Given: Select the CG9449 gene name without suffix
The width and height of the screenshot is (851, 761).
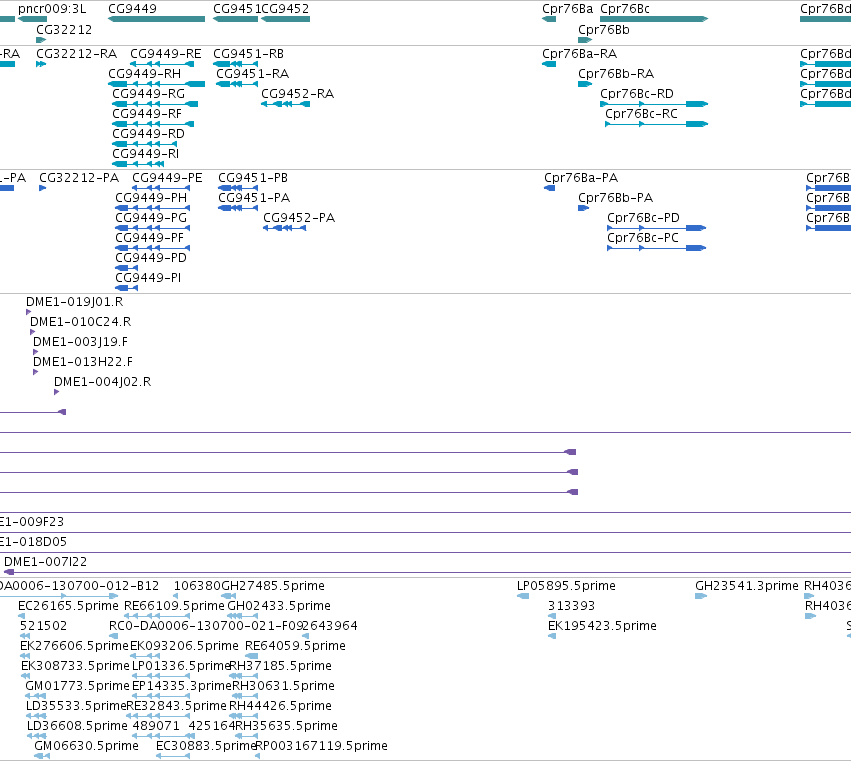Looking at the screenshot, I should click(132, 9).
